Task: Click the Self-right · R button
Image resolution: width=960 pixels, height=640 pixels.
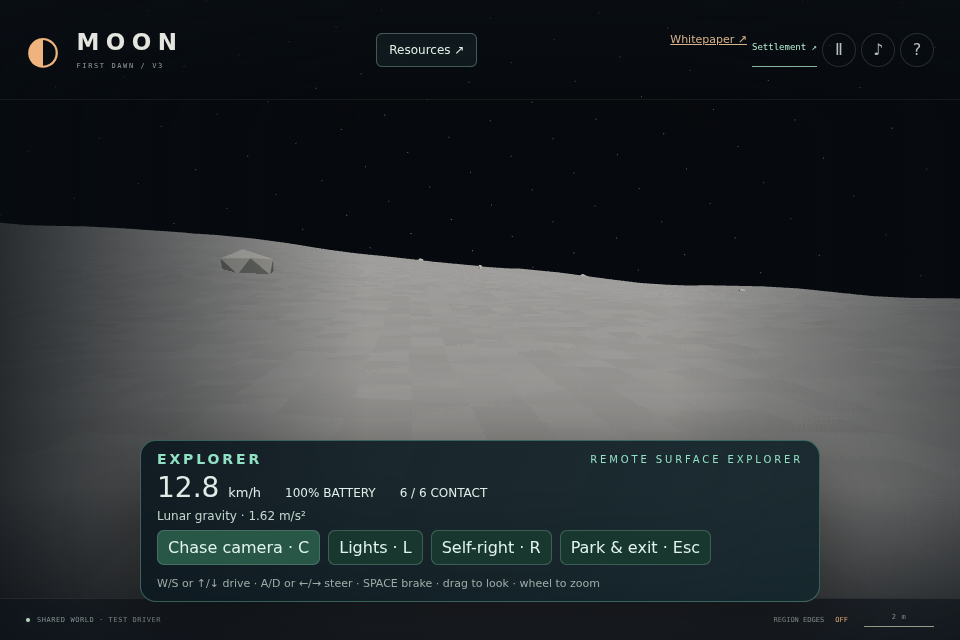Action: click(491, 548)
